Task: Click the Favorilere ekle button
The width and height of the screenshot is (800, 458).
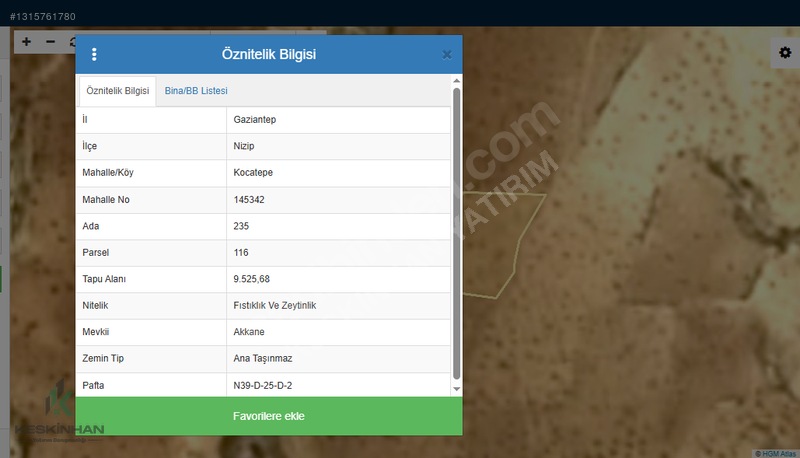Action: 269,416
